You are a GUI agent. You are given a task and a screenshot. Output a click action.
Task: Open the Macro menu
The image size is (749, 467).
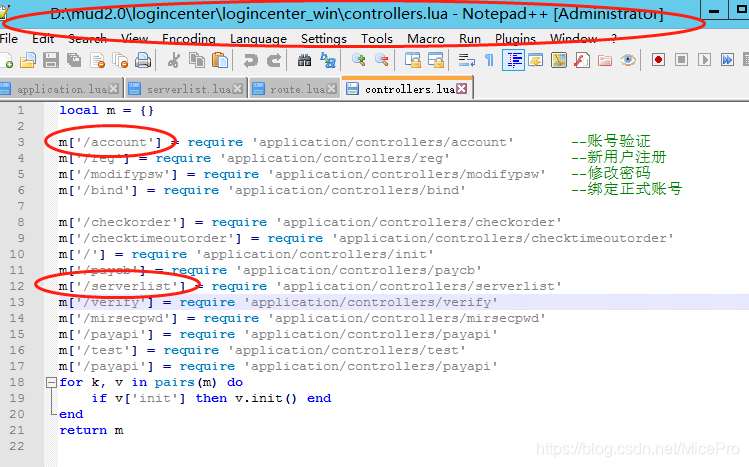(426, 38)
